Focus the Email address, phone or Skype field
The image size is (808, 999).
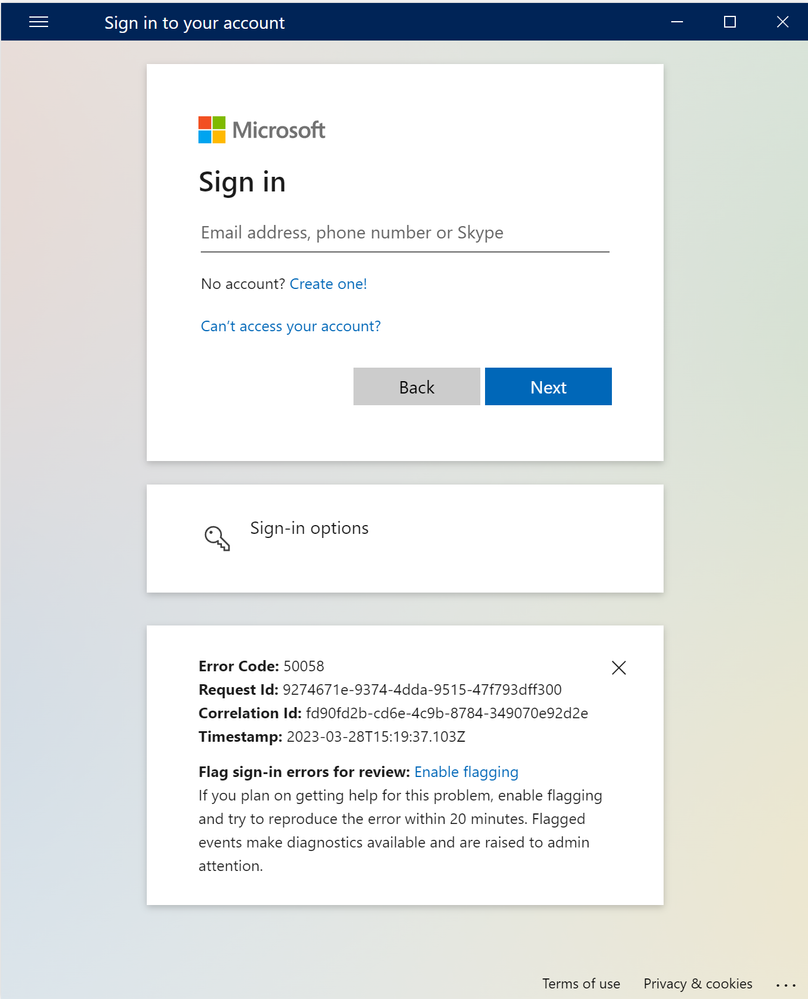(x=405, y=233)
